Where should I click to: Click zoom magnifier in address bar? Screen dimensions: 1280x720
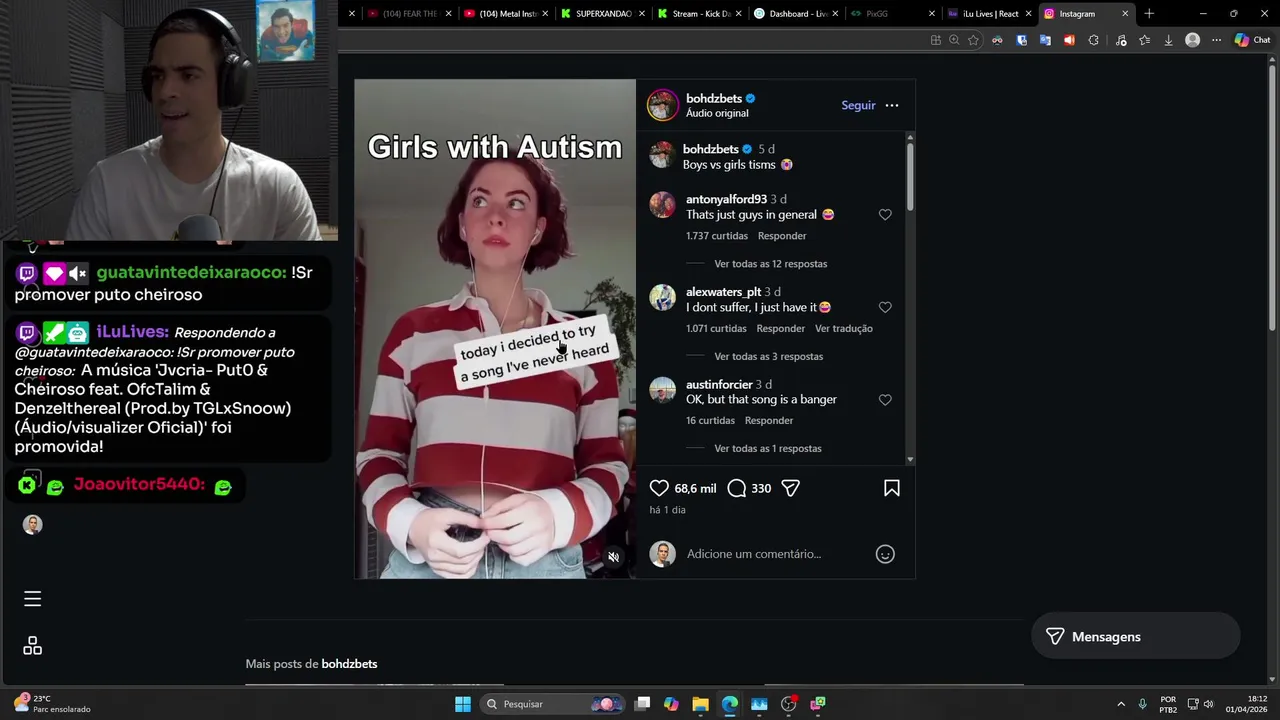(954, 40)
